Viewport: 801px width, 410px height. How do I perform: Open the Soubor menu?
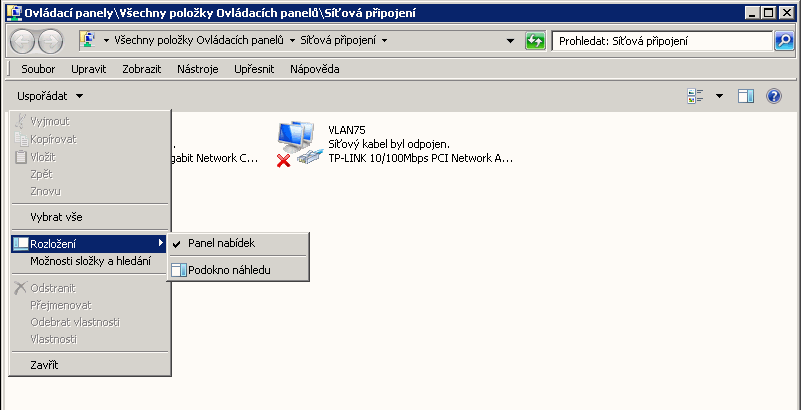coord(38,69)
